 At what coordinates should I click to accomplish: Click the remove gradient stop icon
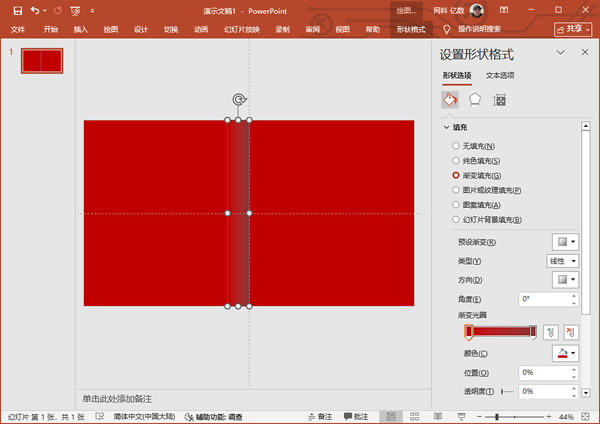pos(570,332)
